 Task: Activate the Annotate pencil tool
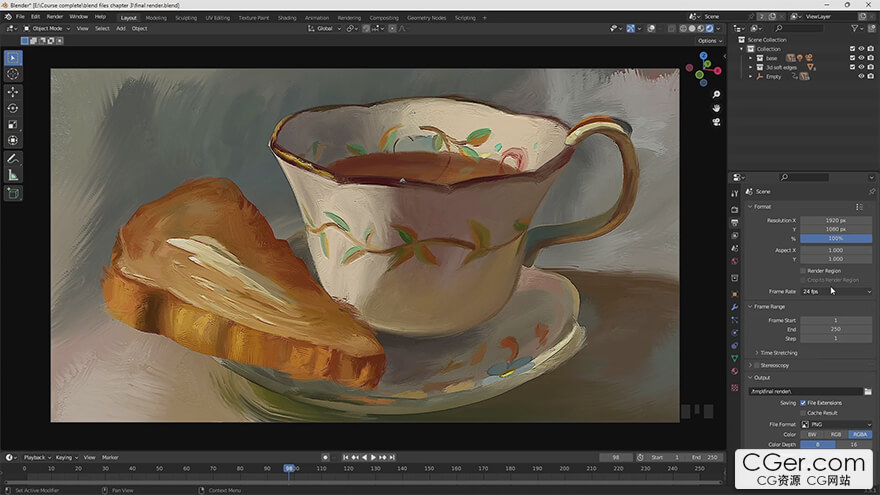[13, 158]
